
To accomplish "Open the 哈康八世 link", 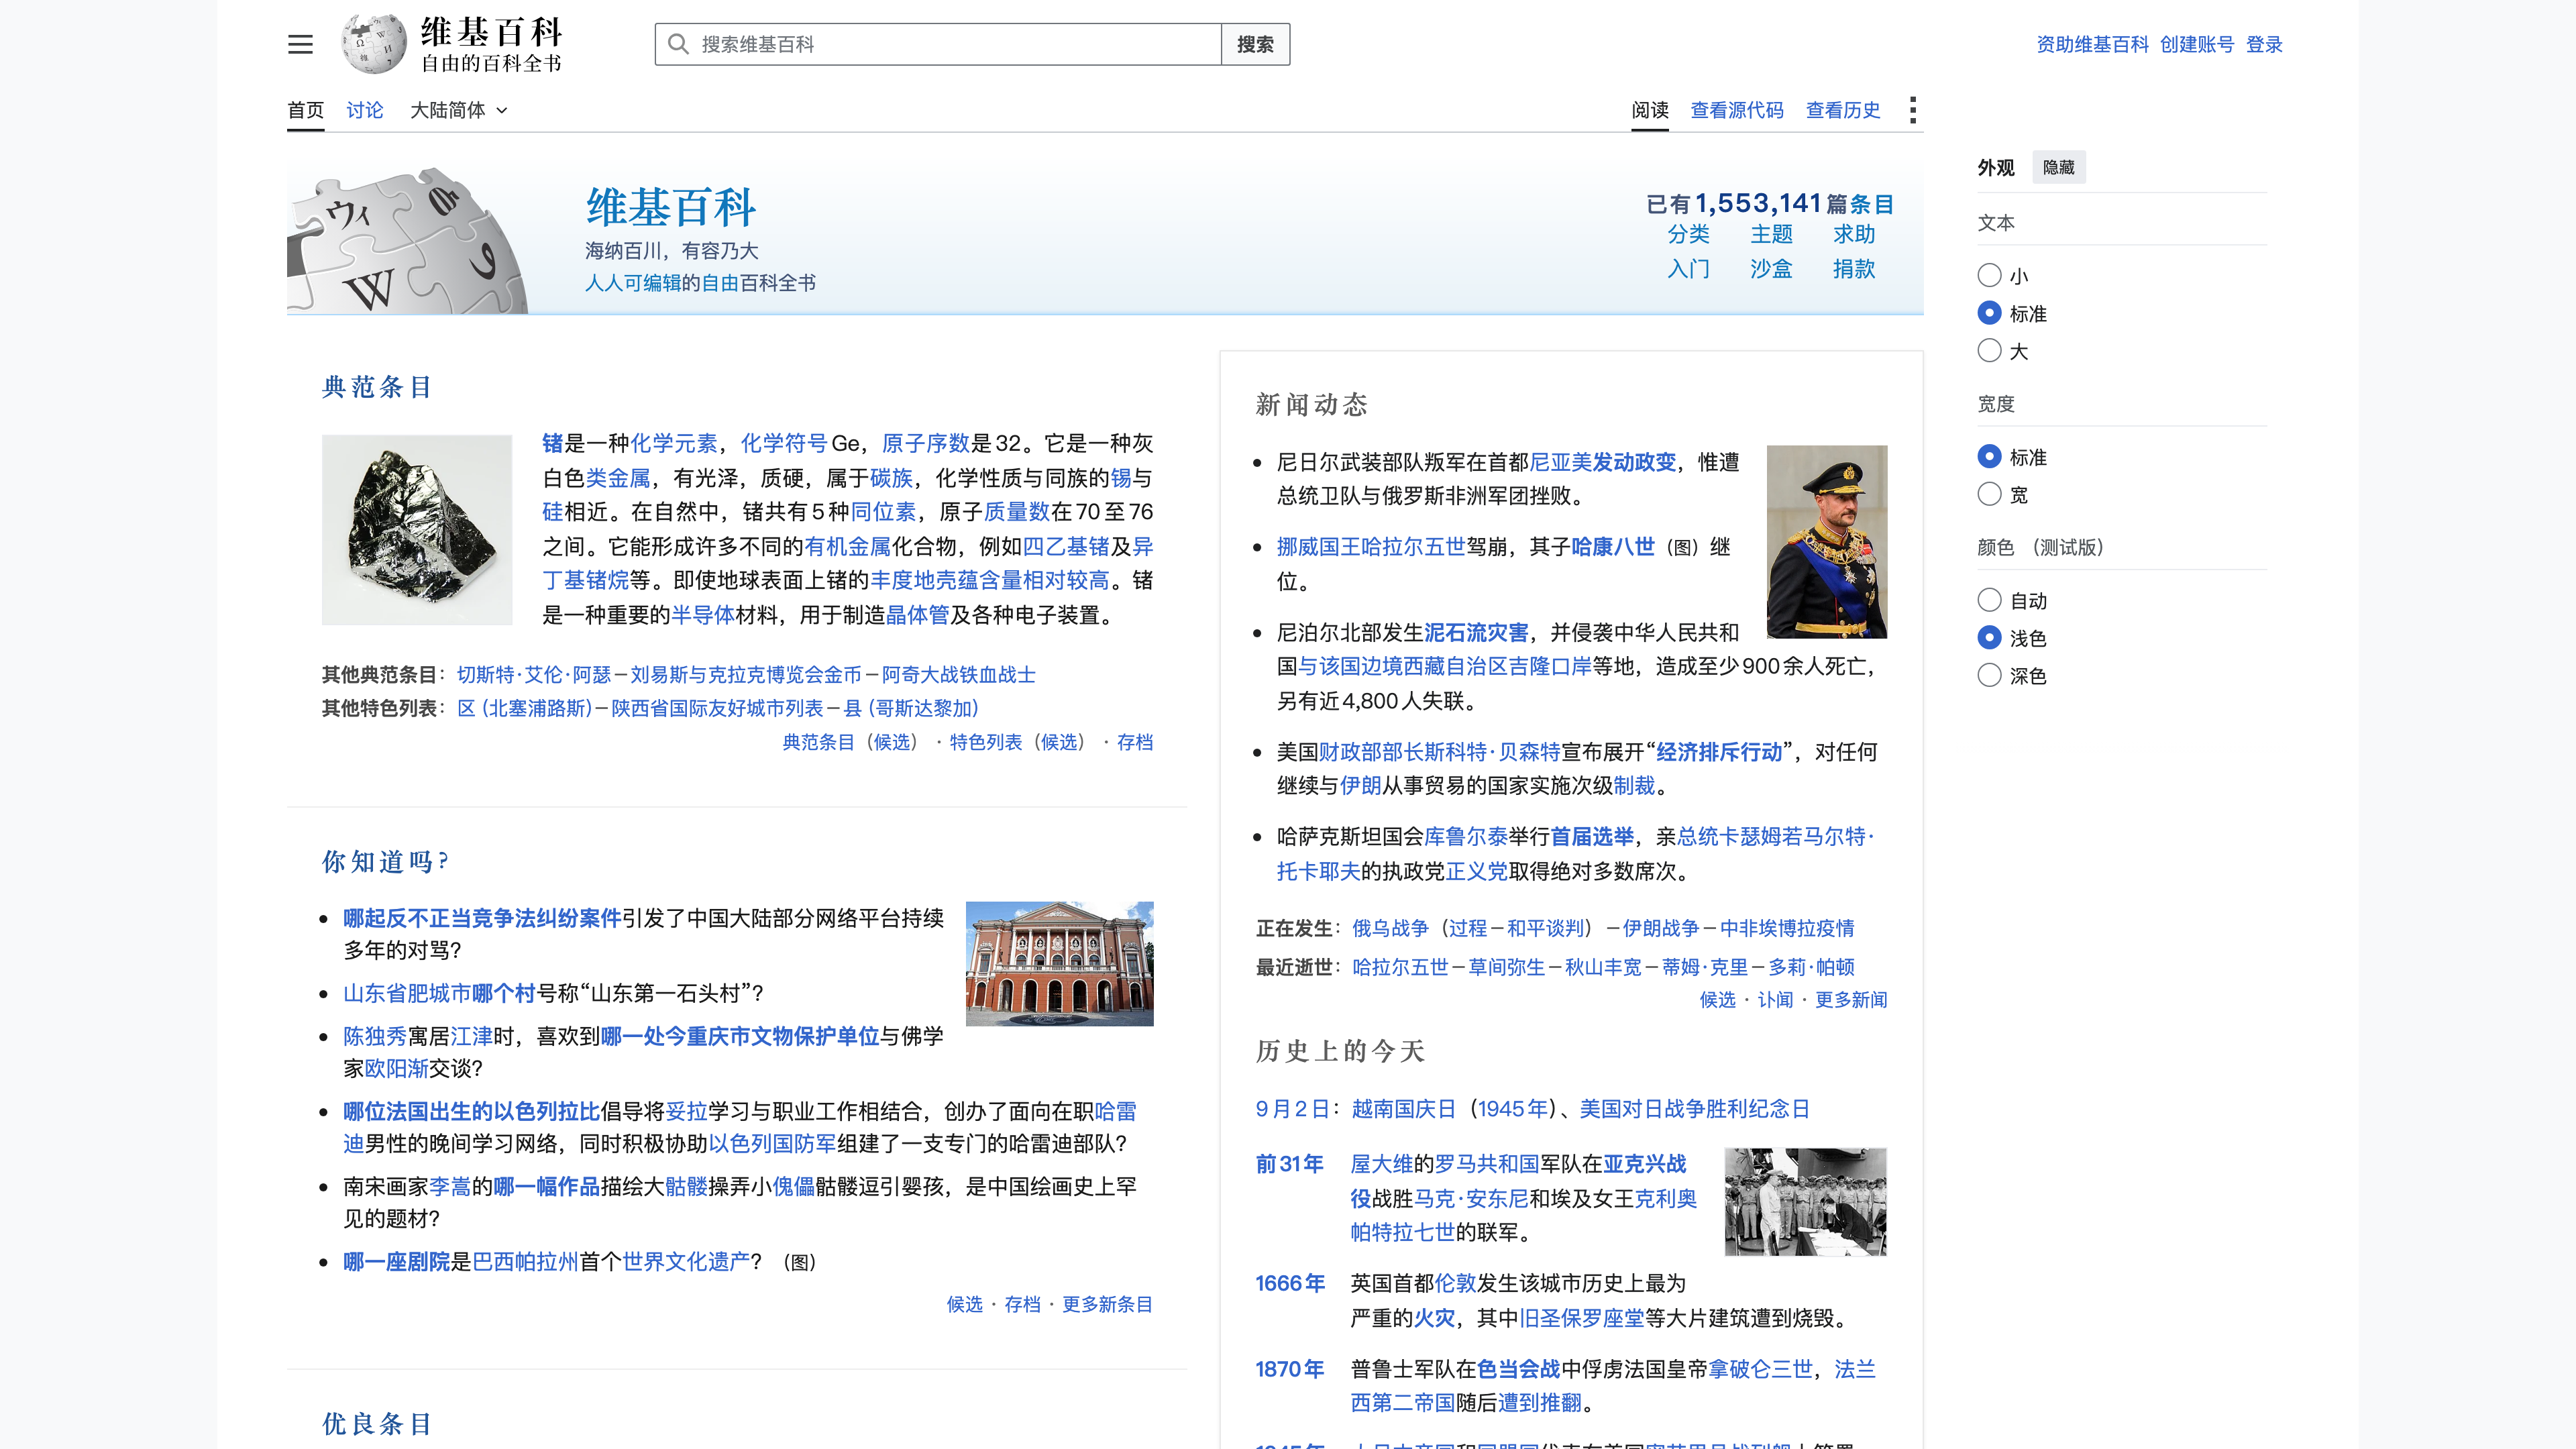I will click(1613, 547).
